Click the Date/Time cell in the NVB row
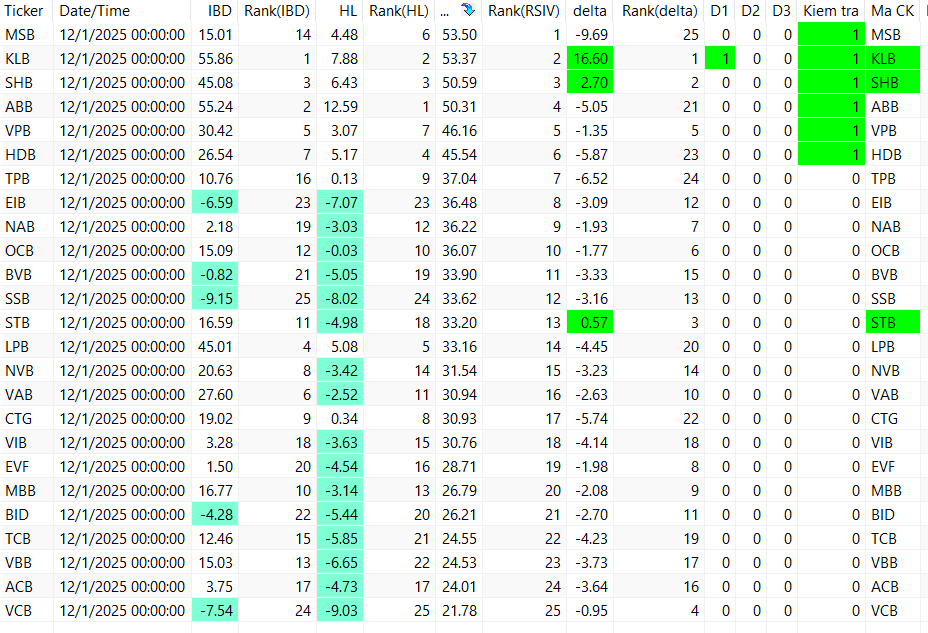This screenshot has height=633, width=928. pos(122,371)
